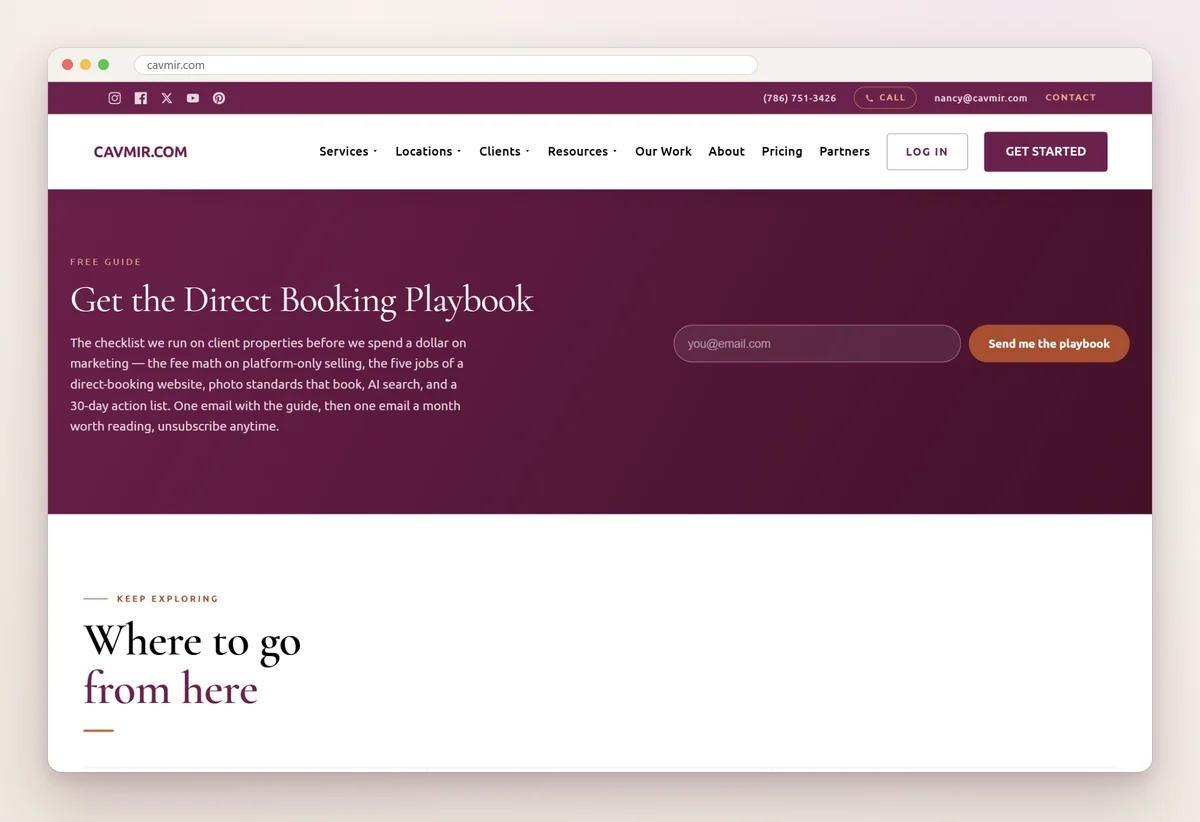Viewport: 1200px width, 822px height.
Task: Open the X (Twitter) icon
Action: [167, 98]
